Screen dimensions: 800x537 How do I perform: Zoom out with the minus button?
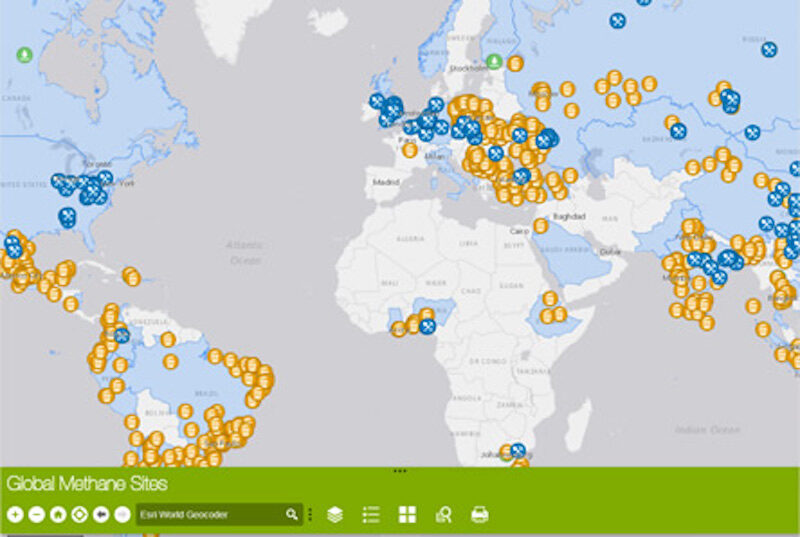click(x=37, y=515)
